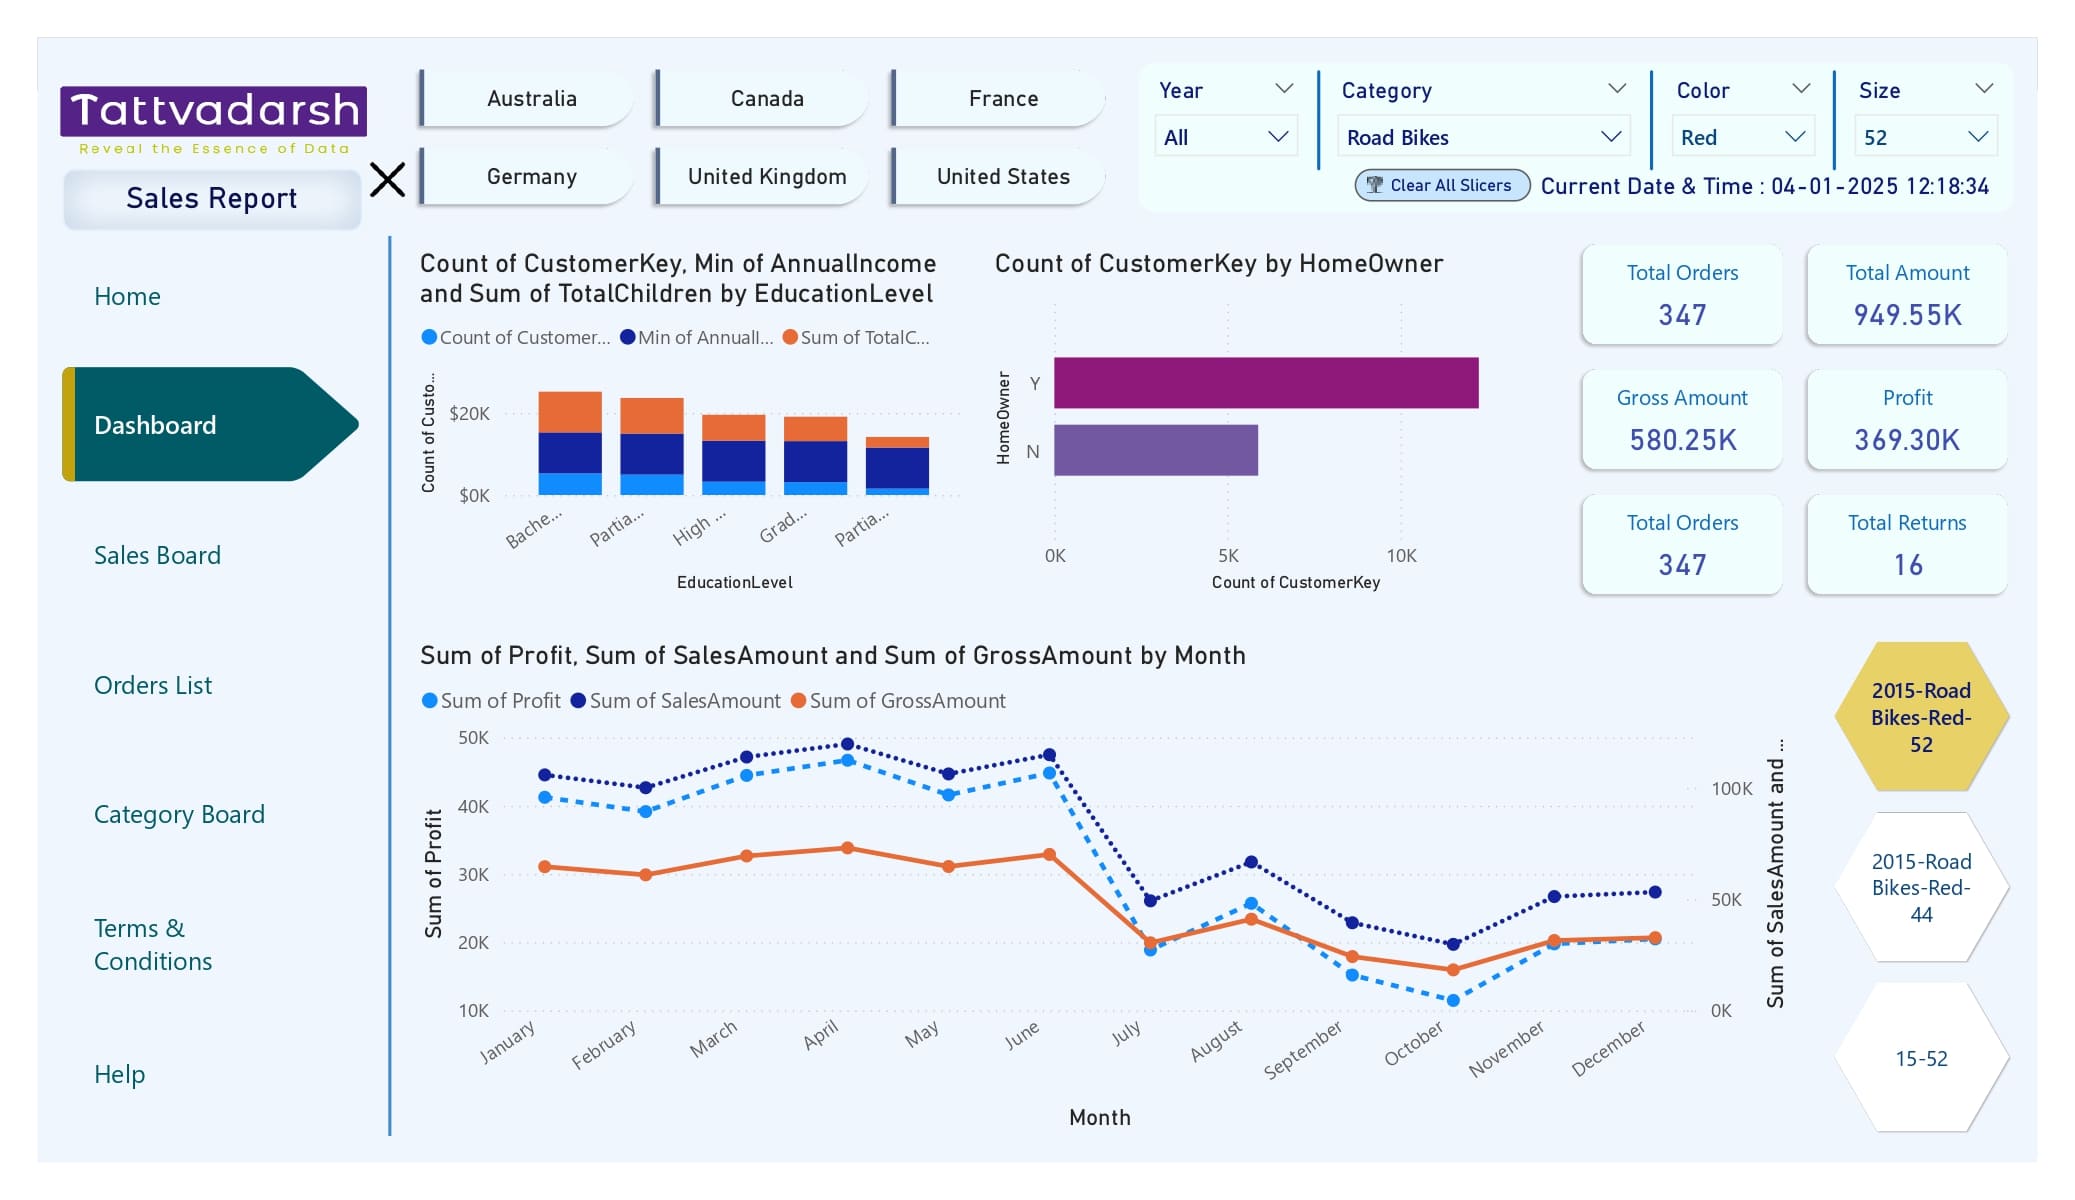Expand the Year slicer header chevron
This screenshot has height=1200, width=2075.
1284,89
